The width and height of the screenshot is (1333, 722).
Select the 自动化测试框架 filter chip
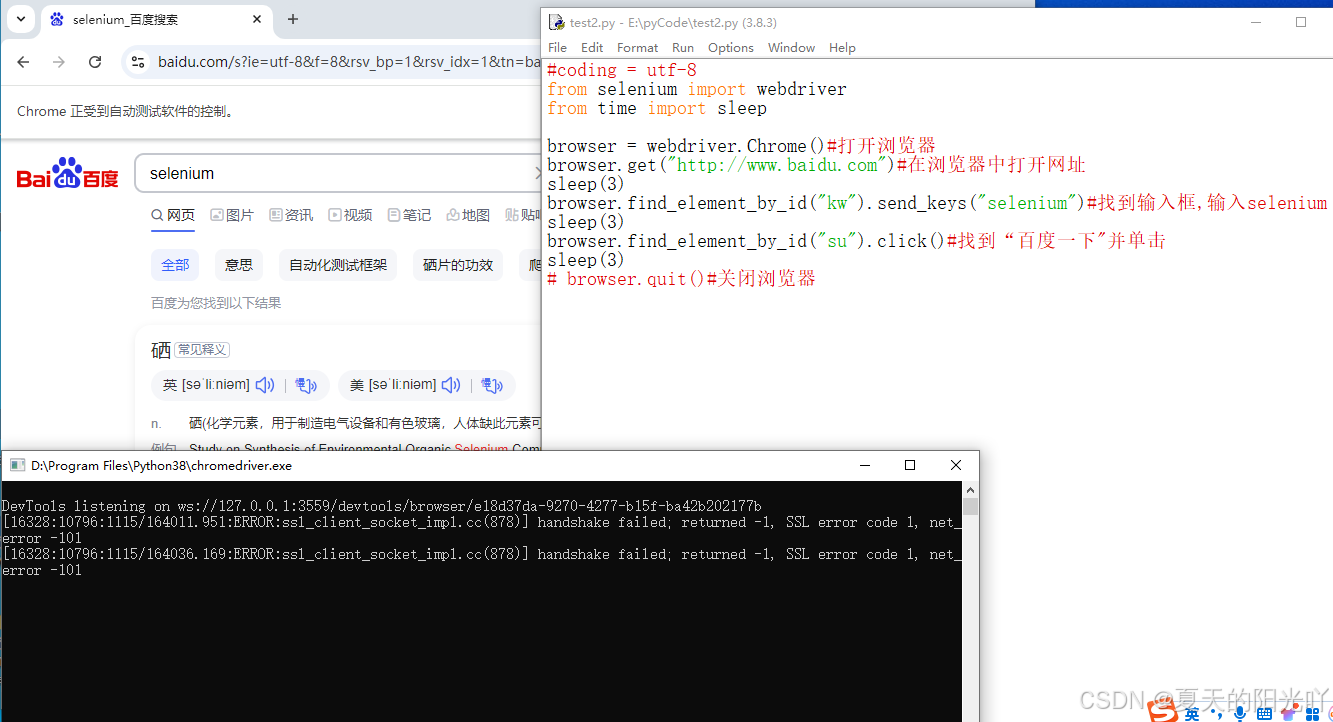pyautogui.click(x=338, y=265)
